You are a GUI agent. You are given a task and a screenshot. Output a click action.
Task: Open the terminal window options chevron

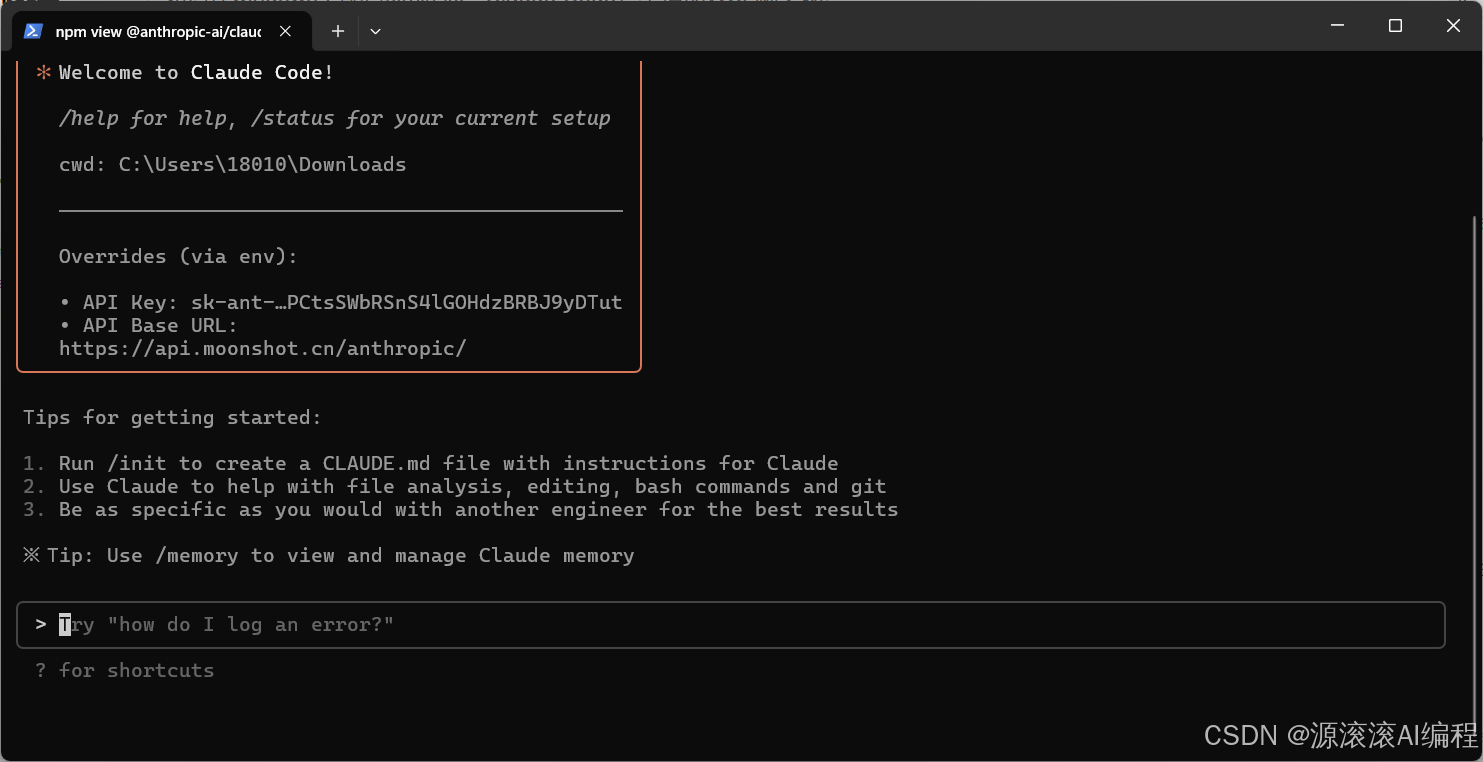[375, 31]
